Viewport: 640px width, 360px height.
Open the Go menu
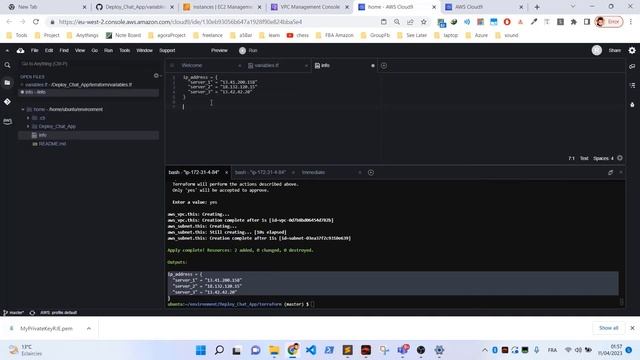(95, 51)
